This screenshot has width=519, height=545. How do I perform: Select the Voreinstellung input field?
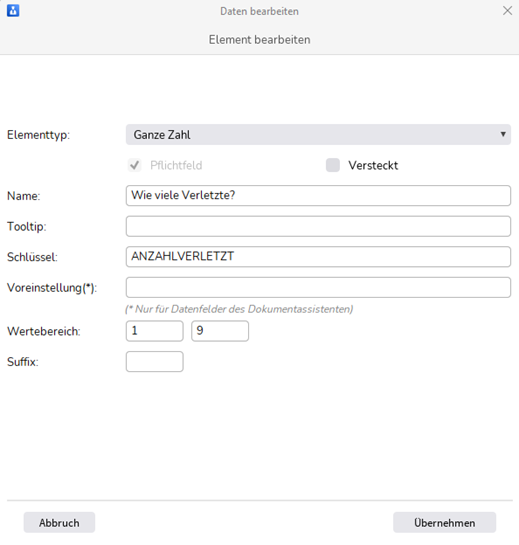tap(318, 287)
